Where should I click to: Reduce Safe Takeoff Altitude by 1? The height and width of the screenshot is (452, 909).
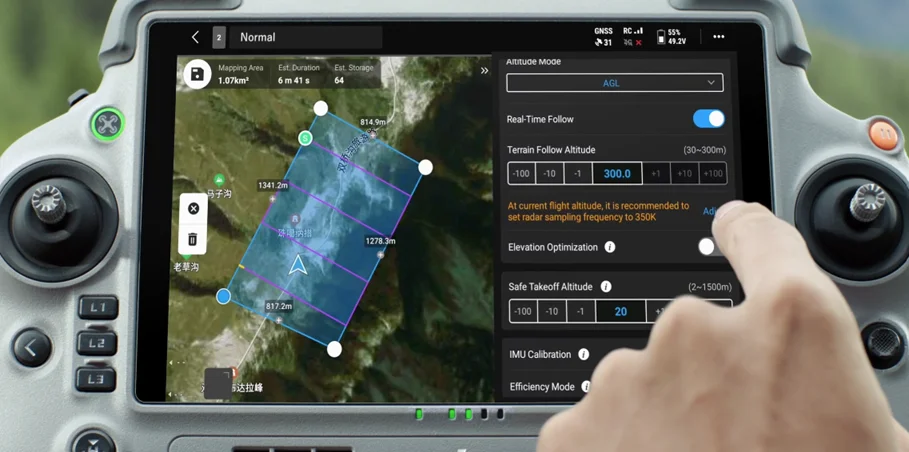click(x=581, y=312)
